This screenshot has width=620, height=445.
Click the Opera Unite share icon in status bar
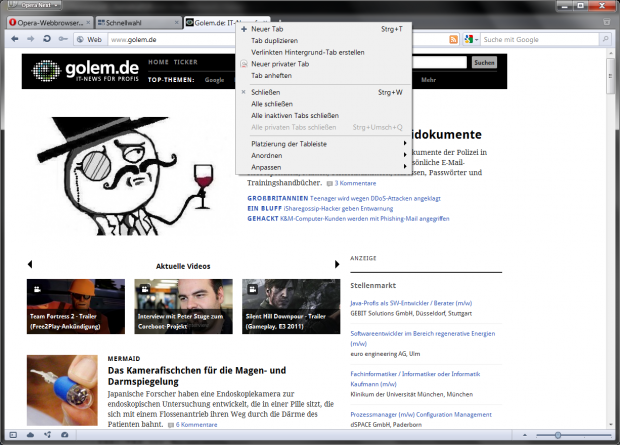[47, 436]
